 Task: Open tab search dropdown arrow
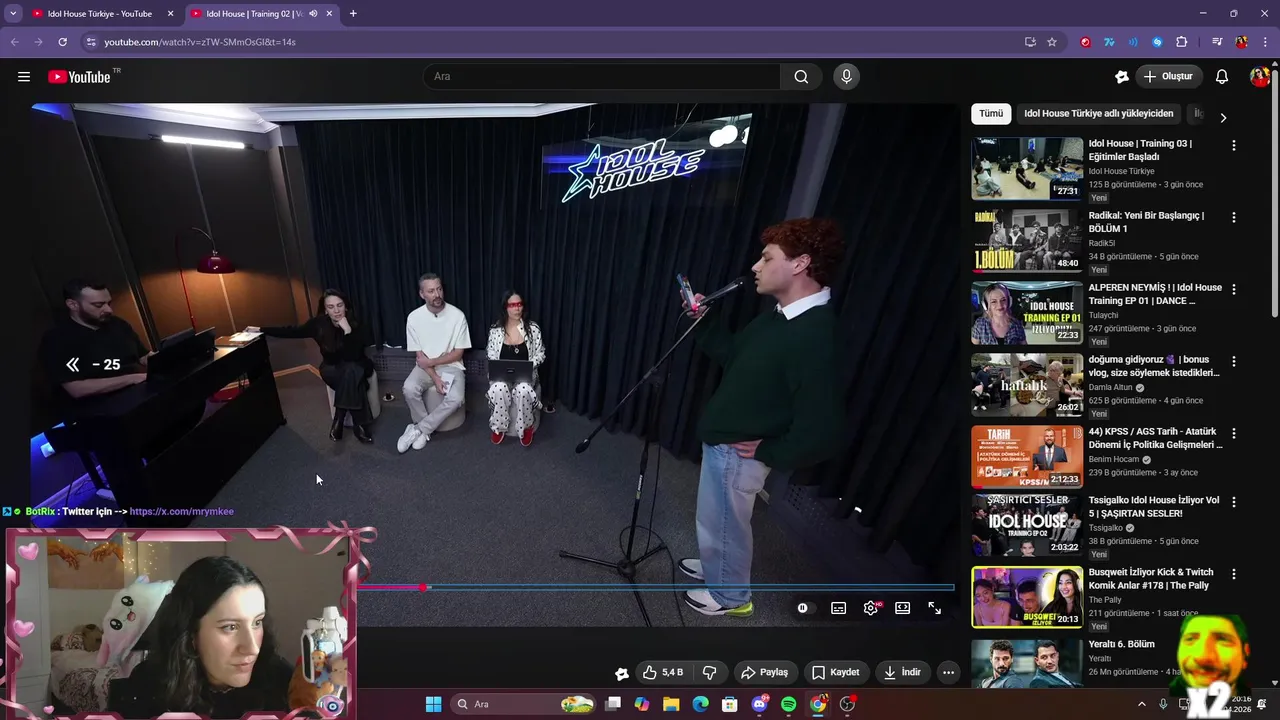[x=13, y=14]
